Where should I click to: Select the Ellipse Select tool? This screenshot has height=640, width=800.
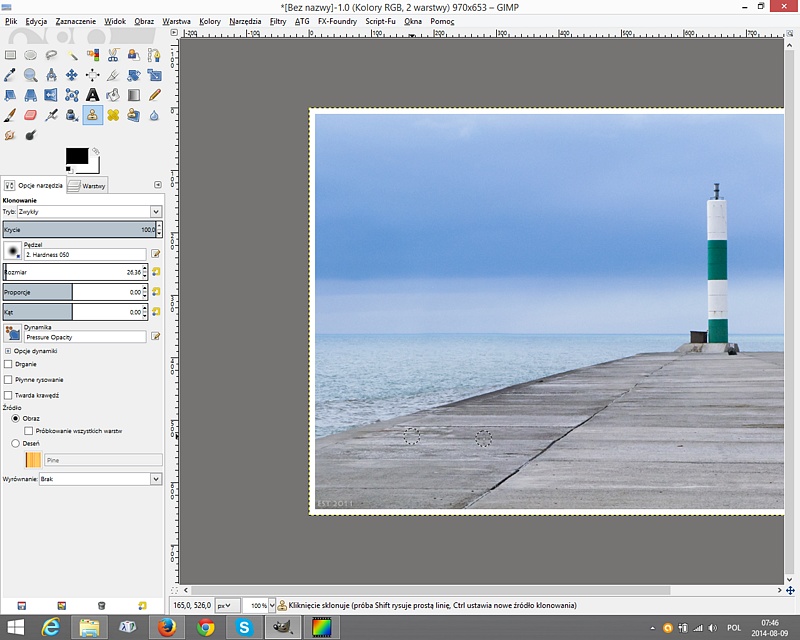(31, 55)
